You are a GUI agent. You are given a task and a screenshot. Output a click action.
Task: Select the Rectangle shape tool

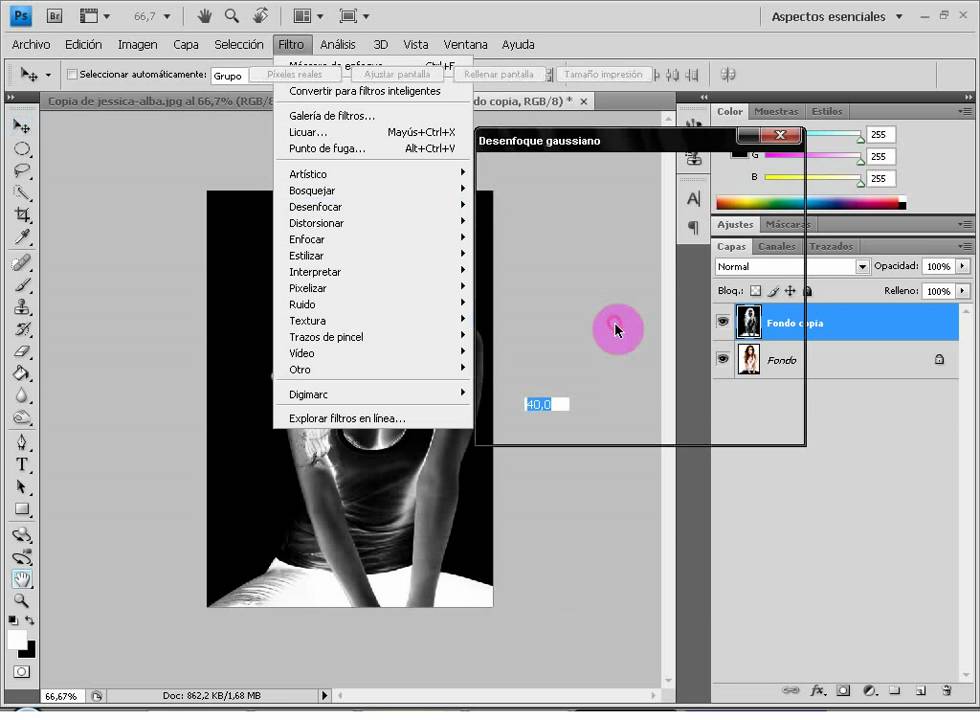(x=22, y=509)
